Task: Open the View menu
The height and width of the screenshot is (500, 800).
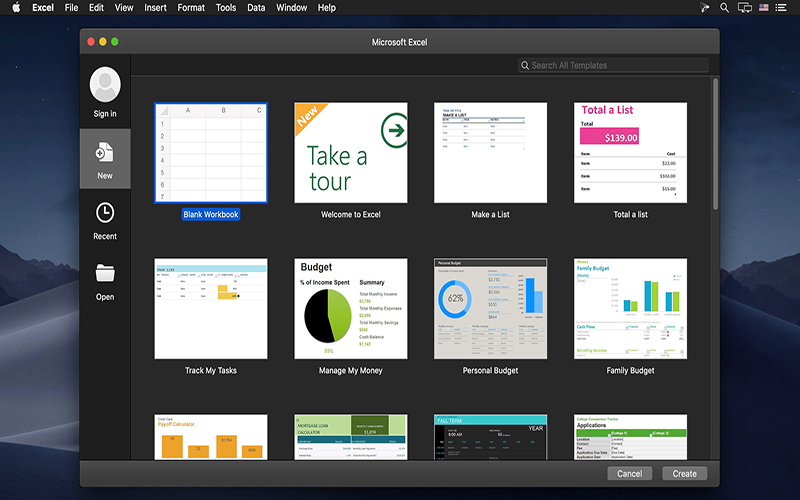Action: [x=123, y=7]
